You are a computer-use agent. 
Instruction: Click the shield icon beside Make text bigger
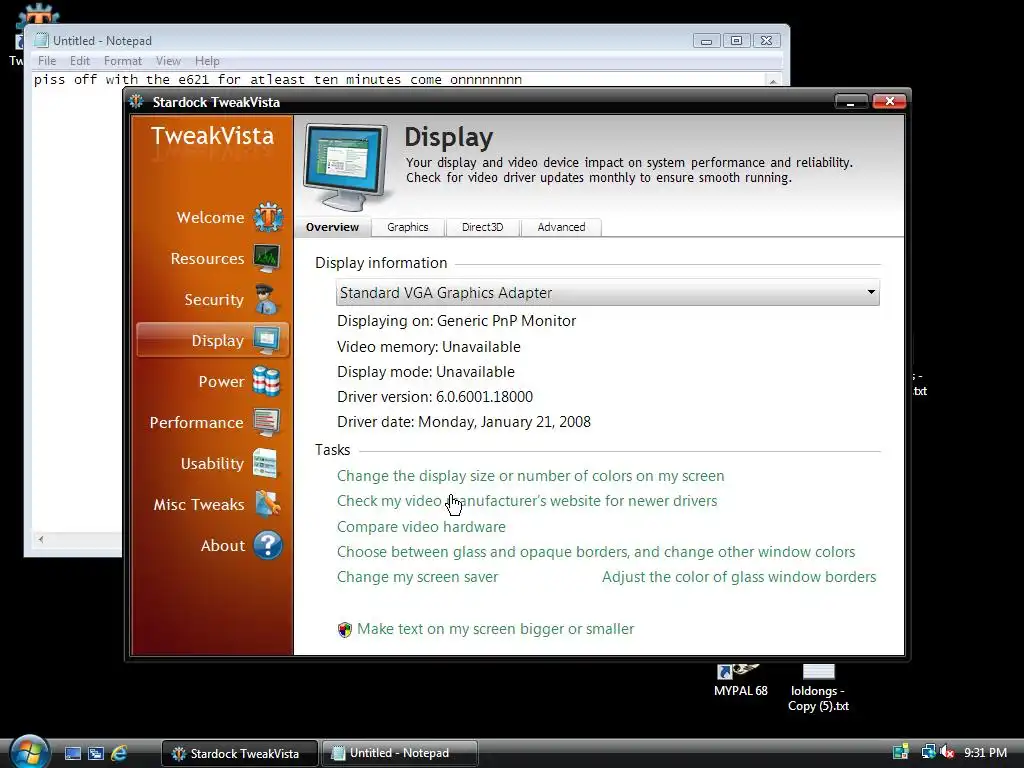(345, 630)
